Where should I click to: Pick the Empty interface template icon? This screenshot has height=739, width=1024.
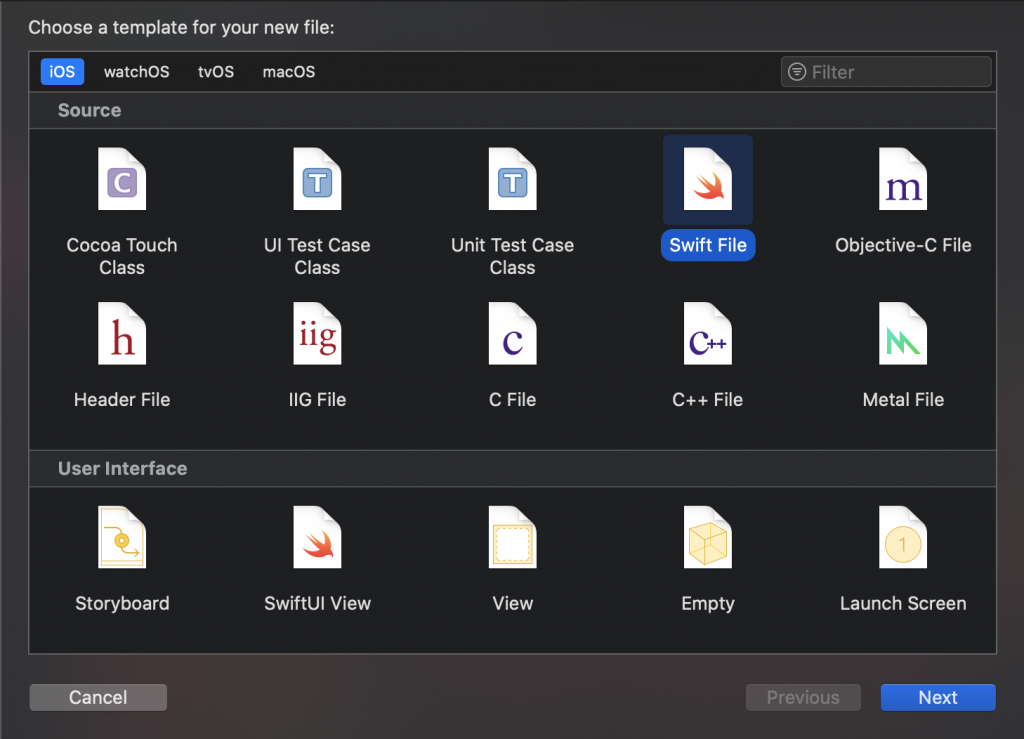pos(708,537)
